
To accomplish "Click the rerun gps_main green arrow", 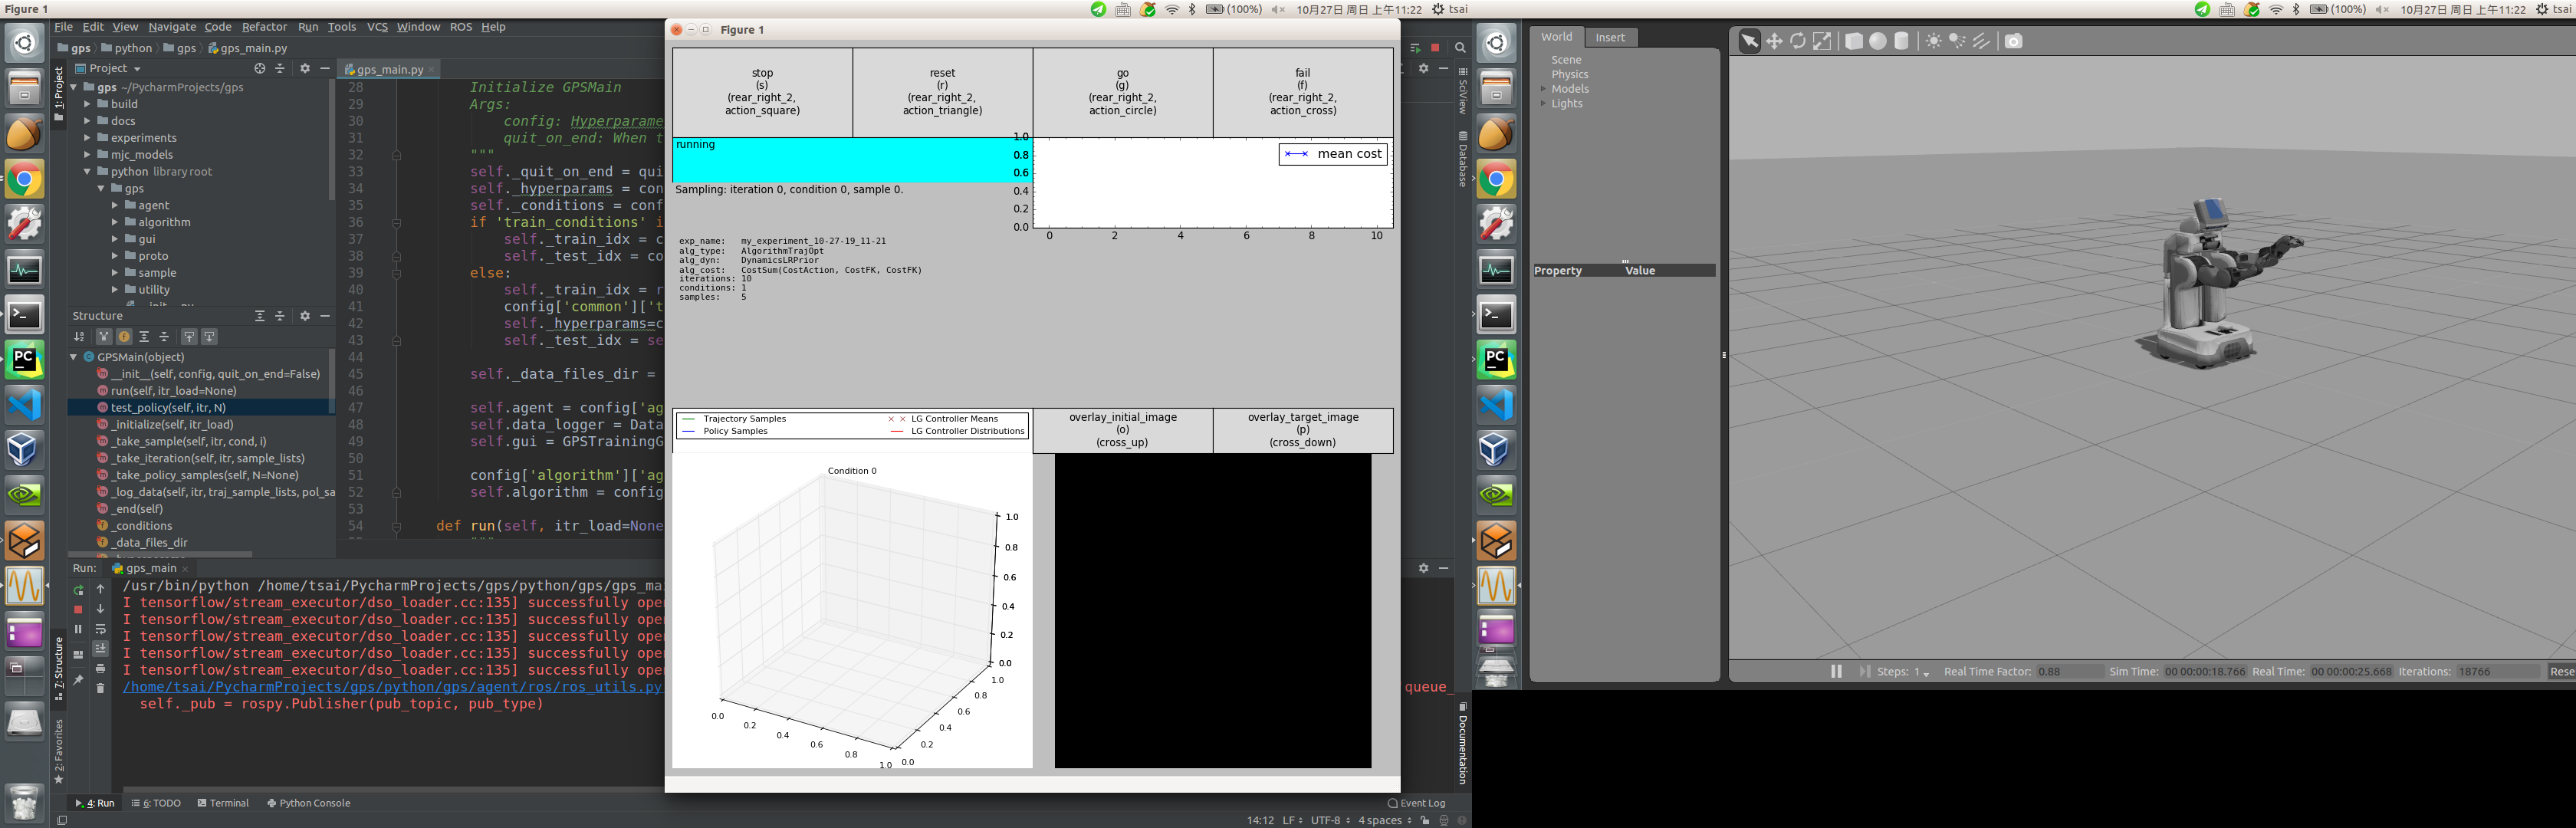I will (78, 590).
